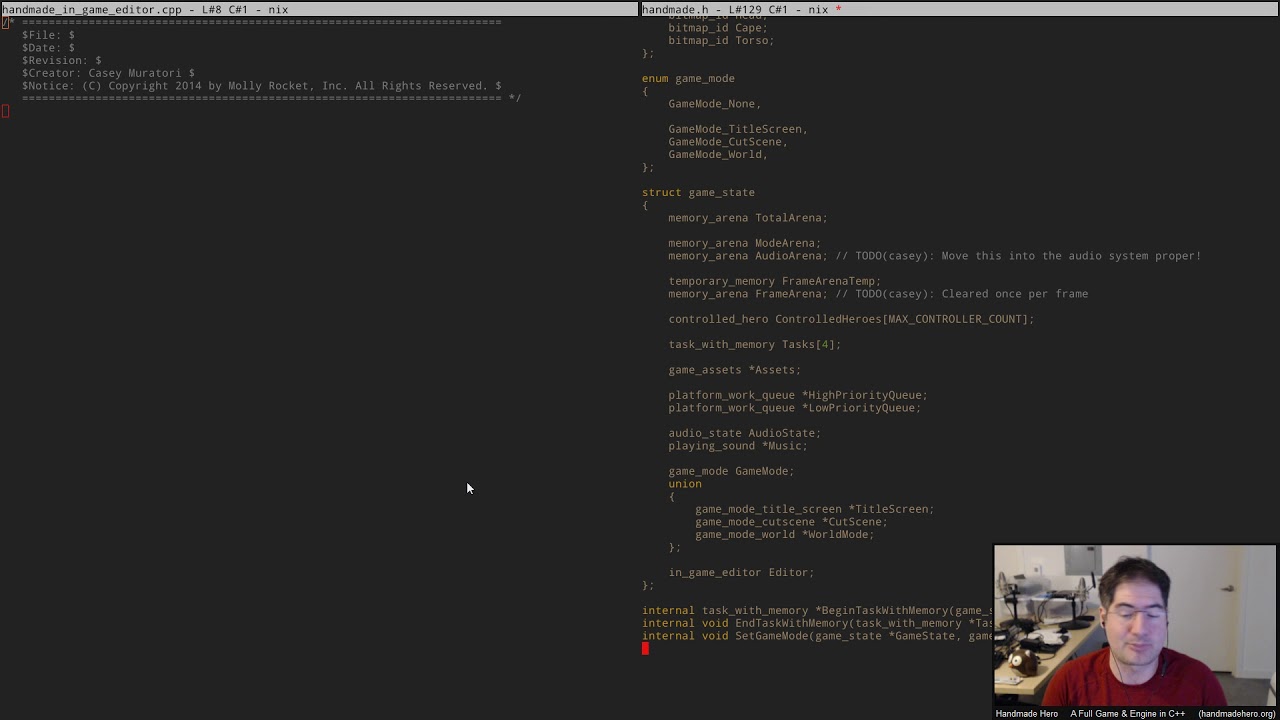Viewport: 1280px width, 720px height.
Task: Click "in_game_editor Editor;" line
Action: 741,572
